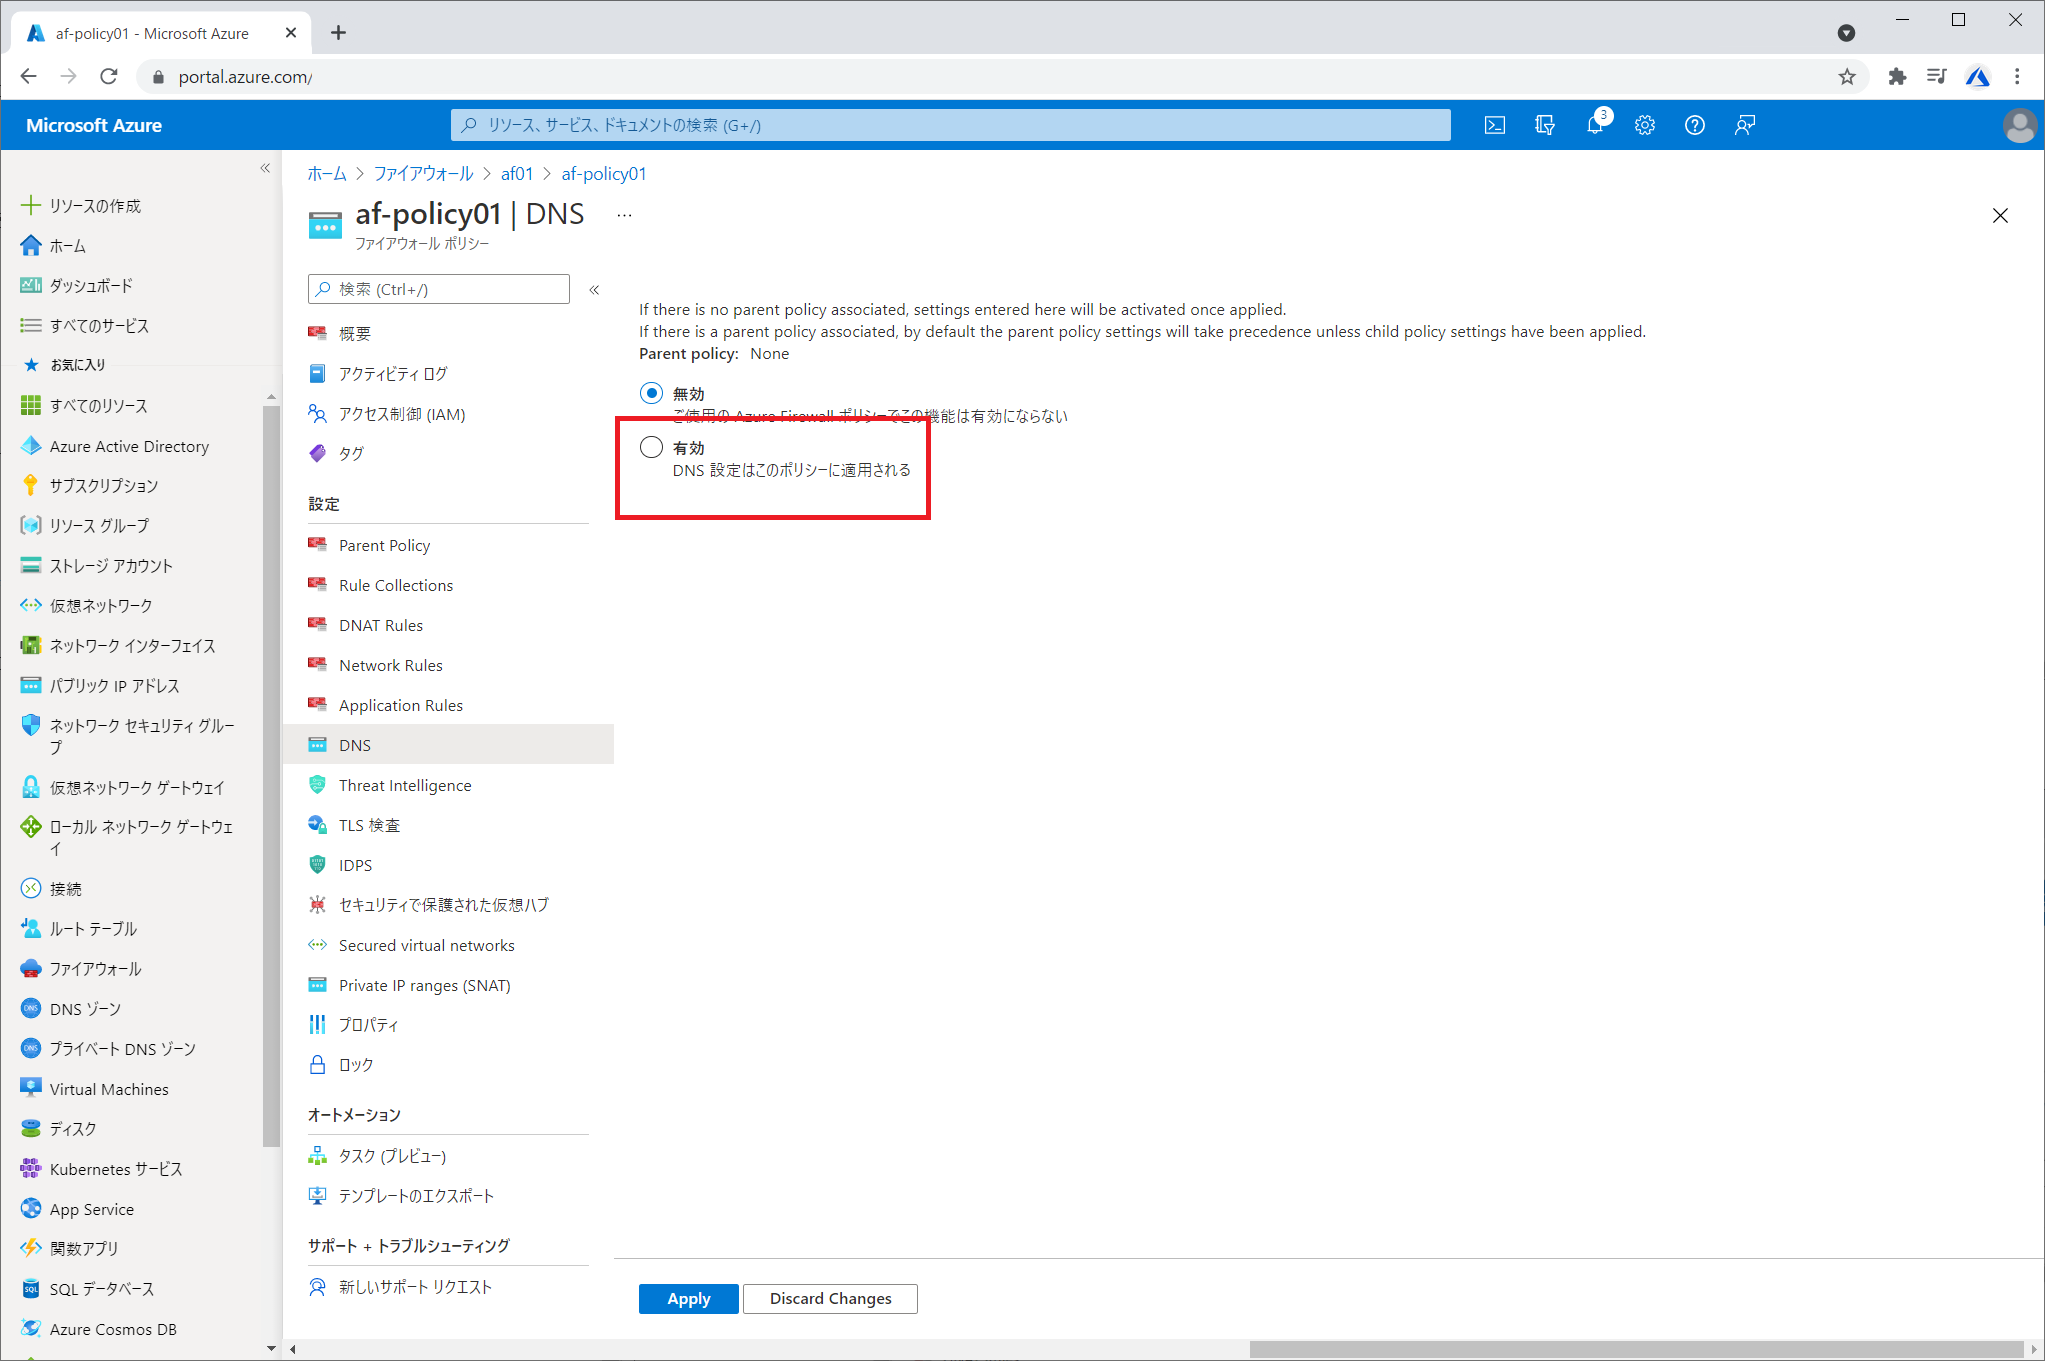
Task: Open portal settings gear icon
Action: [1645, 125]
